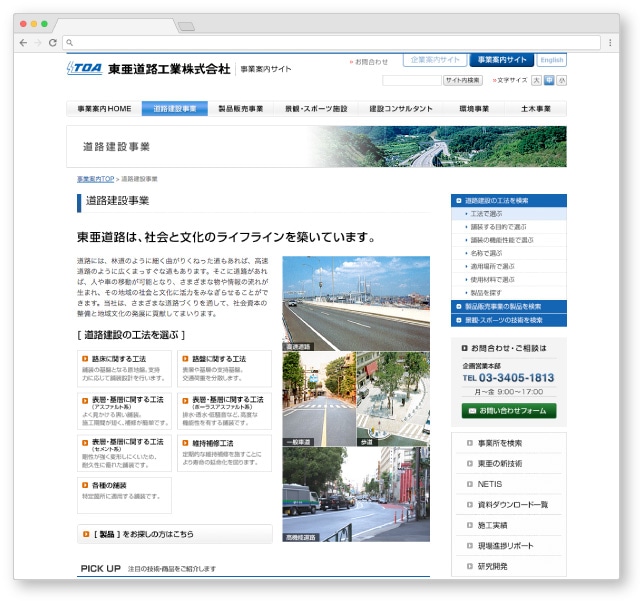Click the 事業案内TOP breadcrumb link
640x601 pixels.
(96, 179)
